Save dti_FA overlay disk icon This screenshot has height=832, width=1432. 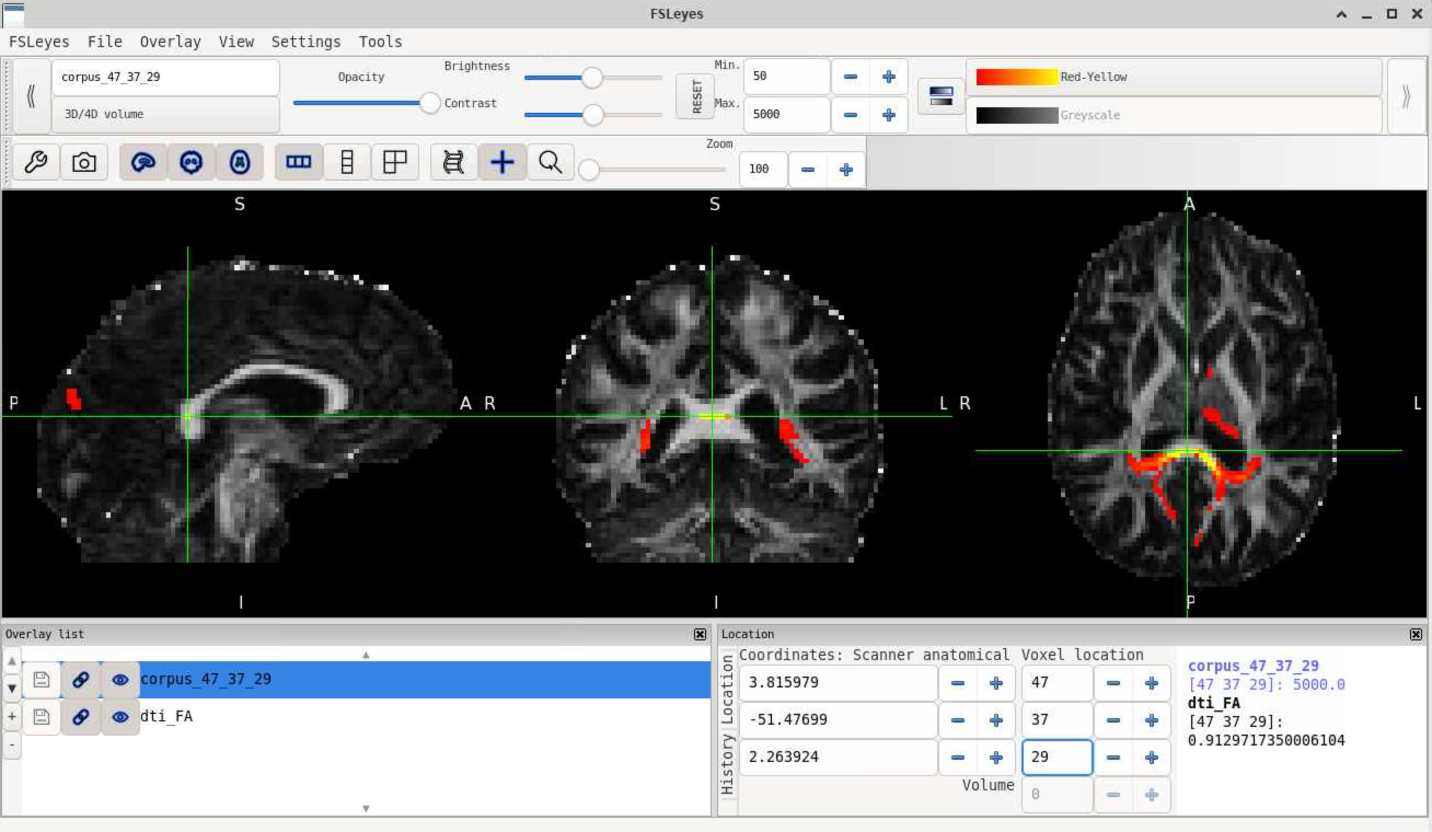tap(41, 717)
